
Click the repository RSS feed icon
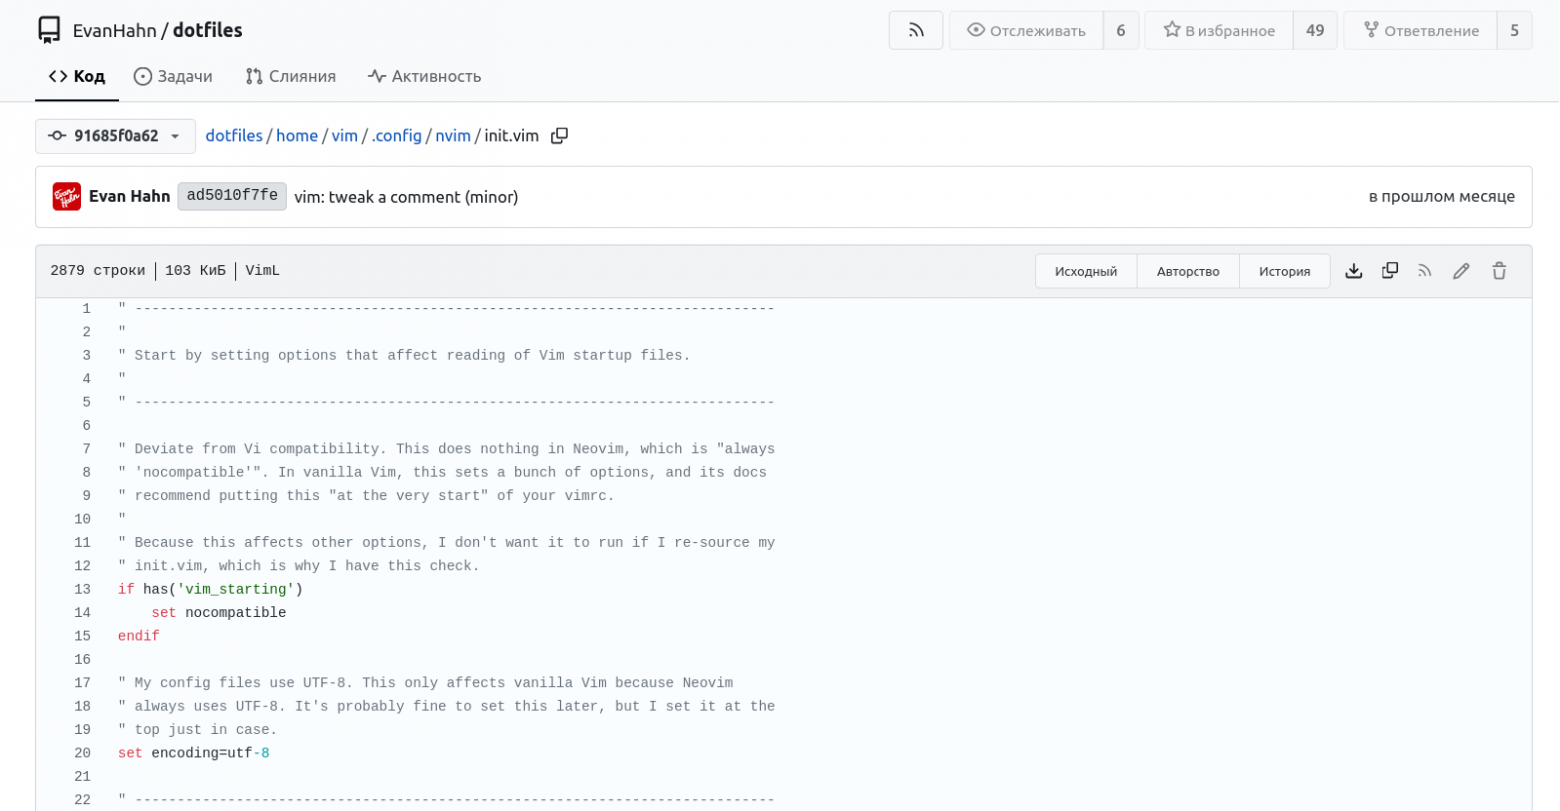click(x=915, y=30)
